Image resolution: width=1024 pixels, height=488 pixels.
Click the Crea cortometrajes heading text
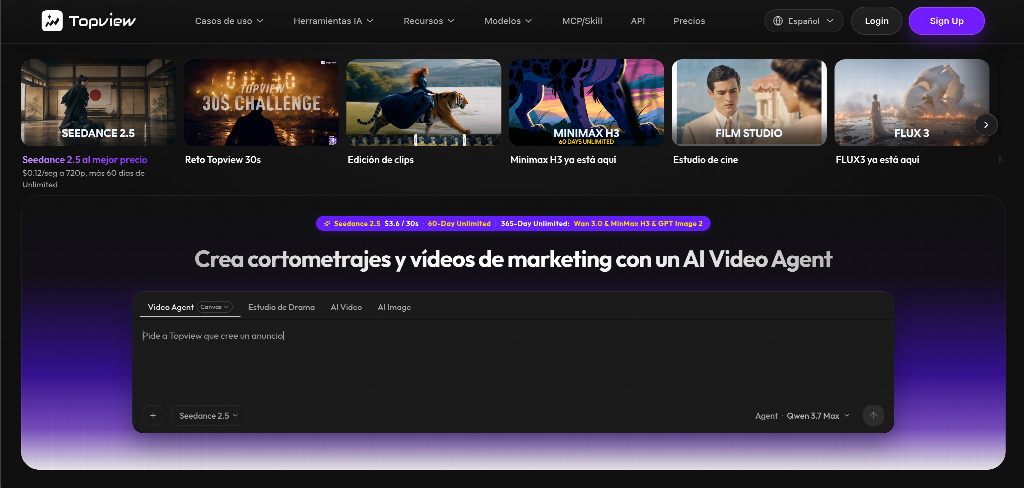[x=513, y=259]
